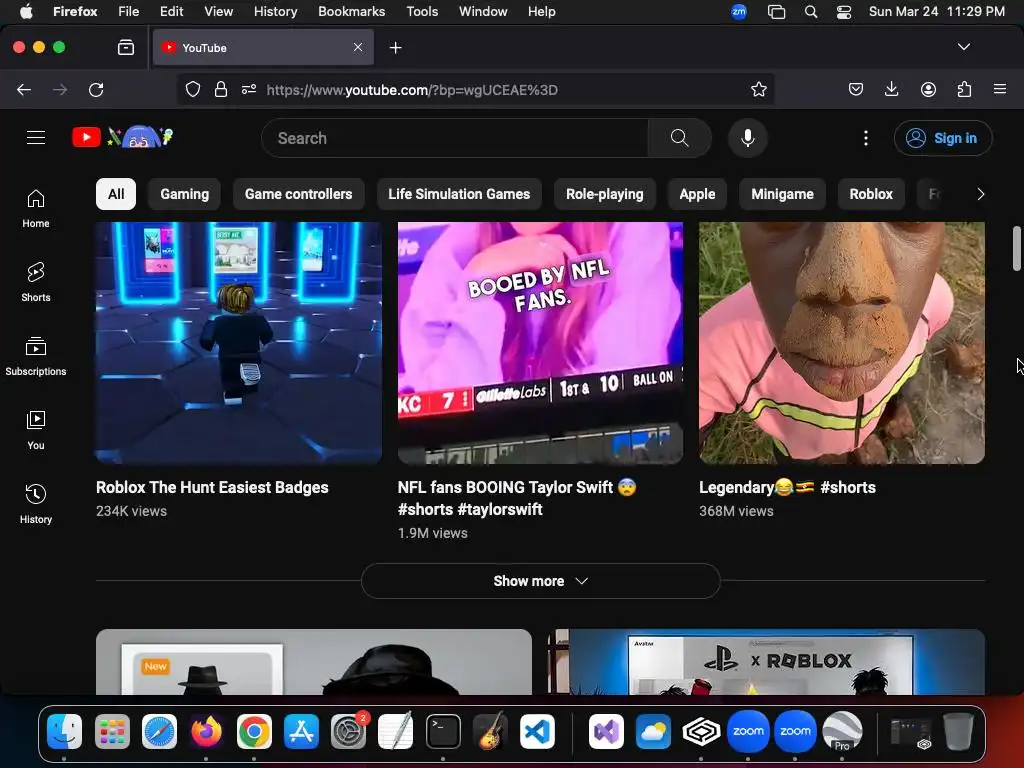This screenshot has width=1024, height=768.
Task: Expand Shorts with Show more
Action: tap(541, 581)
